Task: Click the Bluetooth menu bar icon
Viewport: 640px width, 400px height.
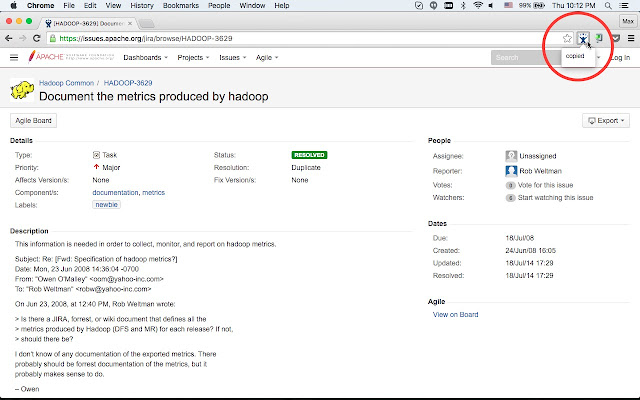Action: (463, 5)
